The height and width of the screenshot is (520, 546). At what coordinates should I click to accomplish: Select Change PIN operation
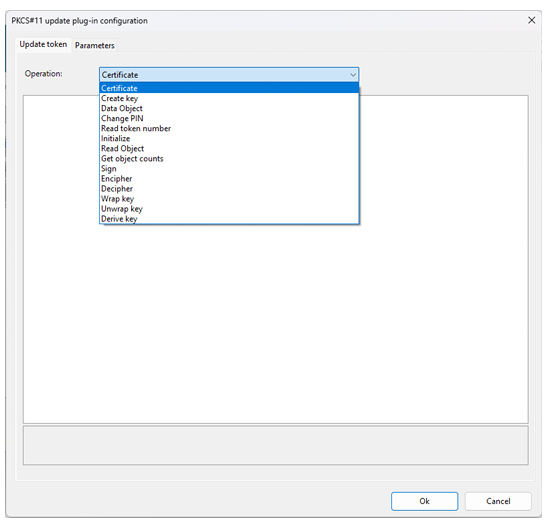pyautogui.click(x=229, y=118)
